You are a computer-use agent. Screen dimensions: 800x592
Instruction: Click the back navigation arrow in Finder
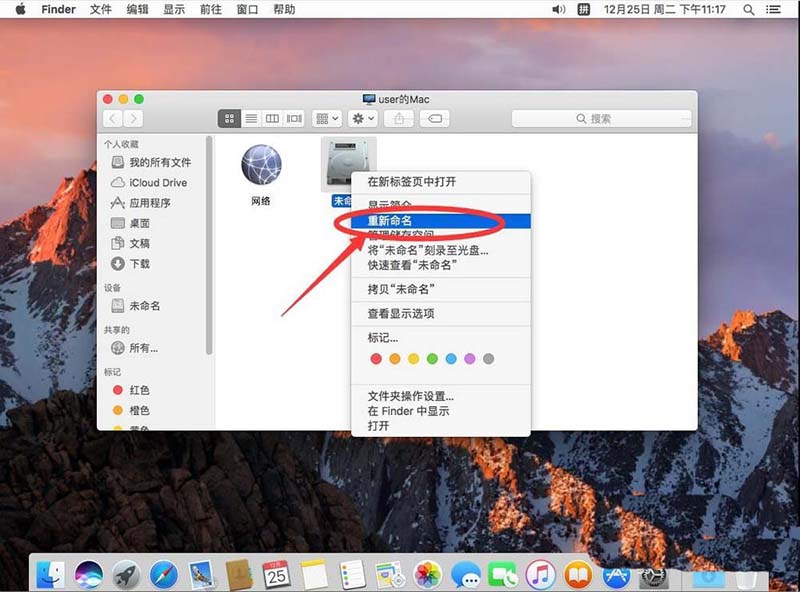click(111, 118)
